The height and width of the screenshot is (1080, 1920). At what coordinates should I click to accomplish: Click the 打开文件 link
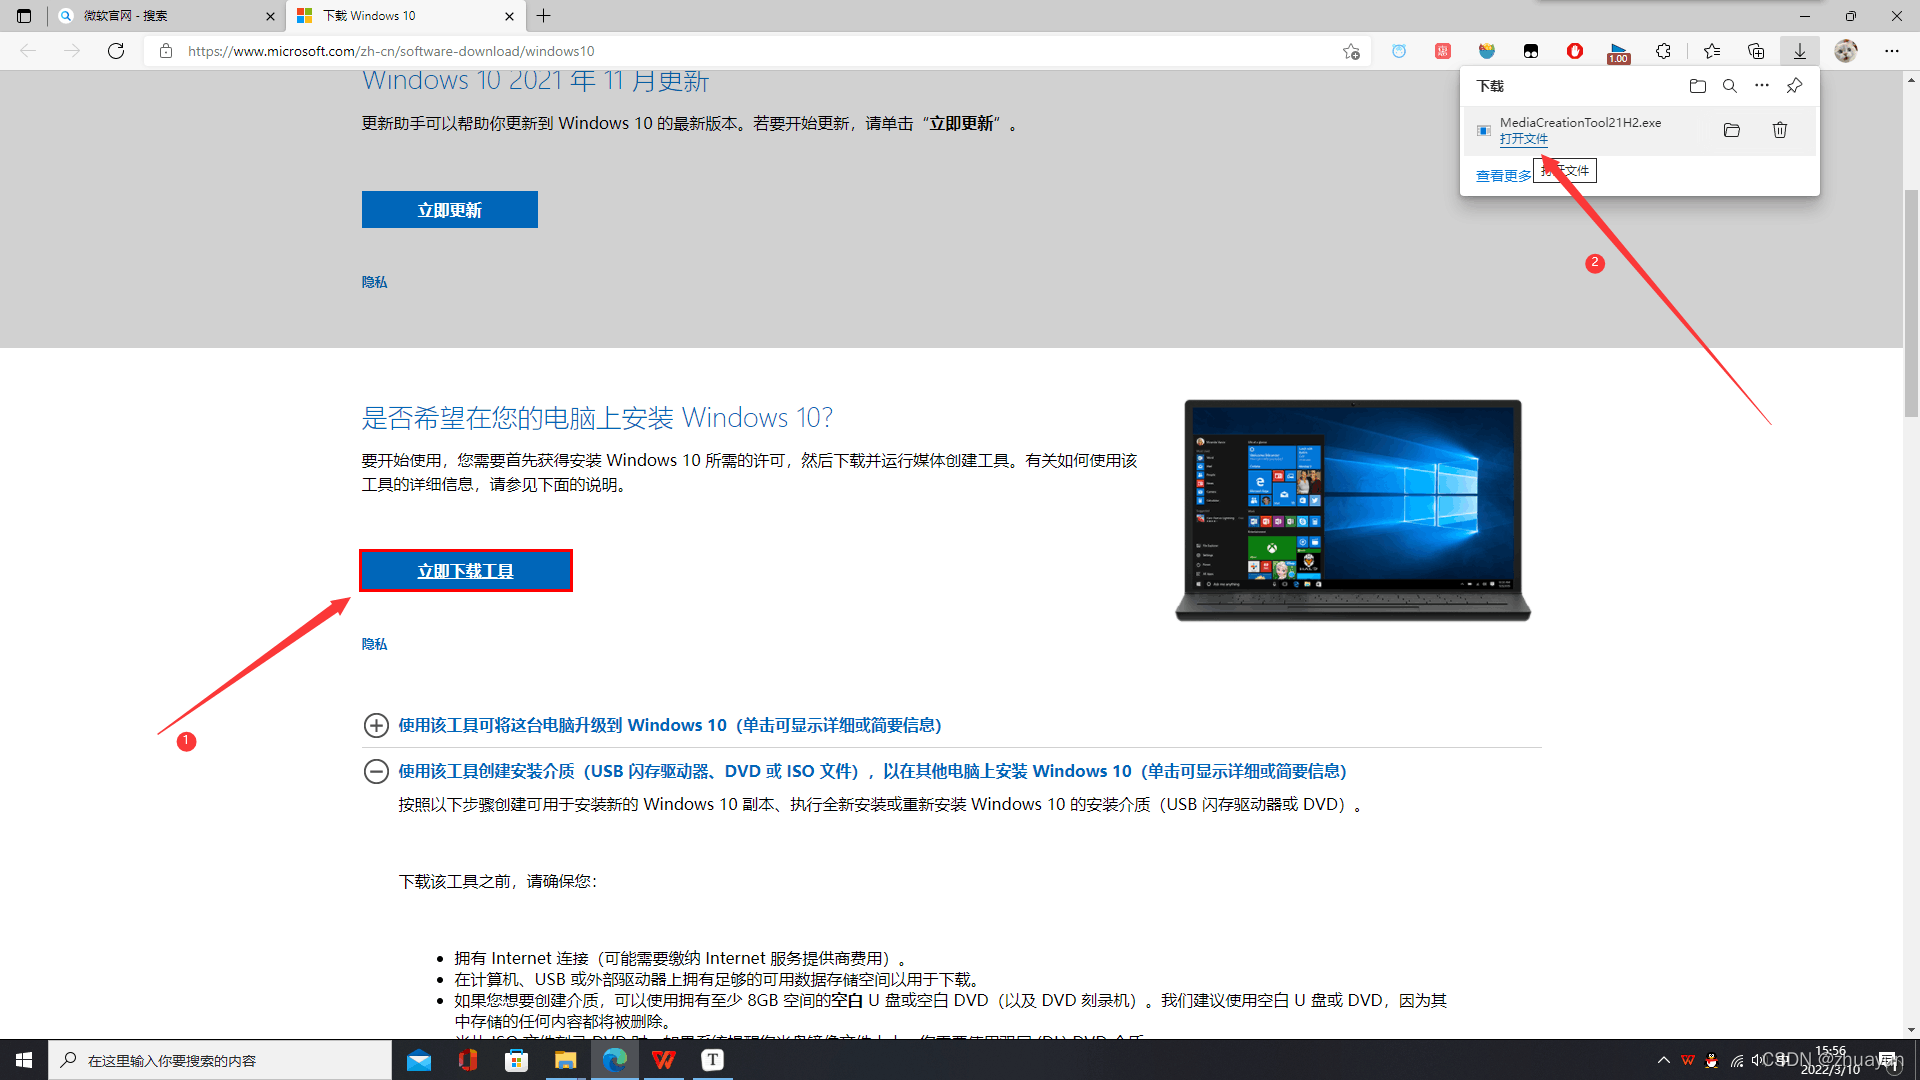tap(1523, 139)
